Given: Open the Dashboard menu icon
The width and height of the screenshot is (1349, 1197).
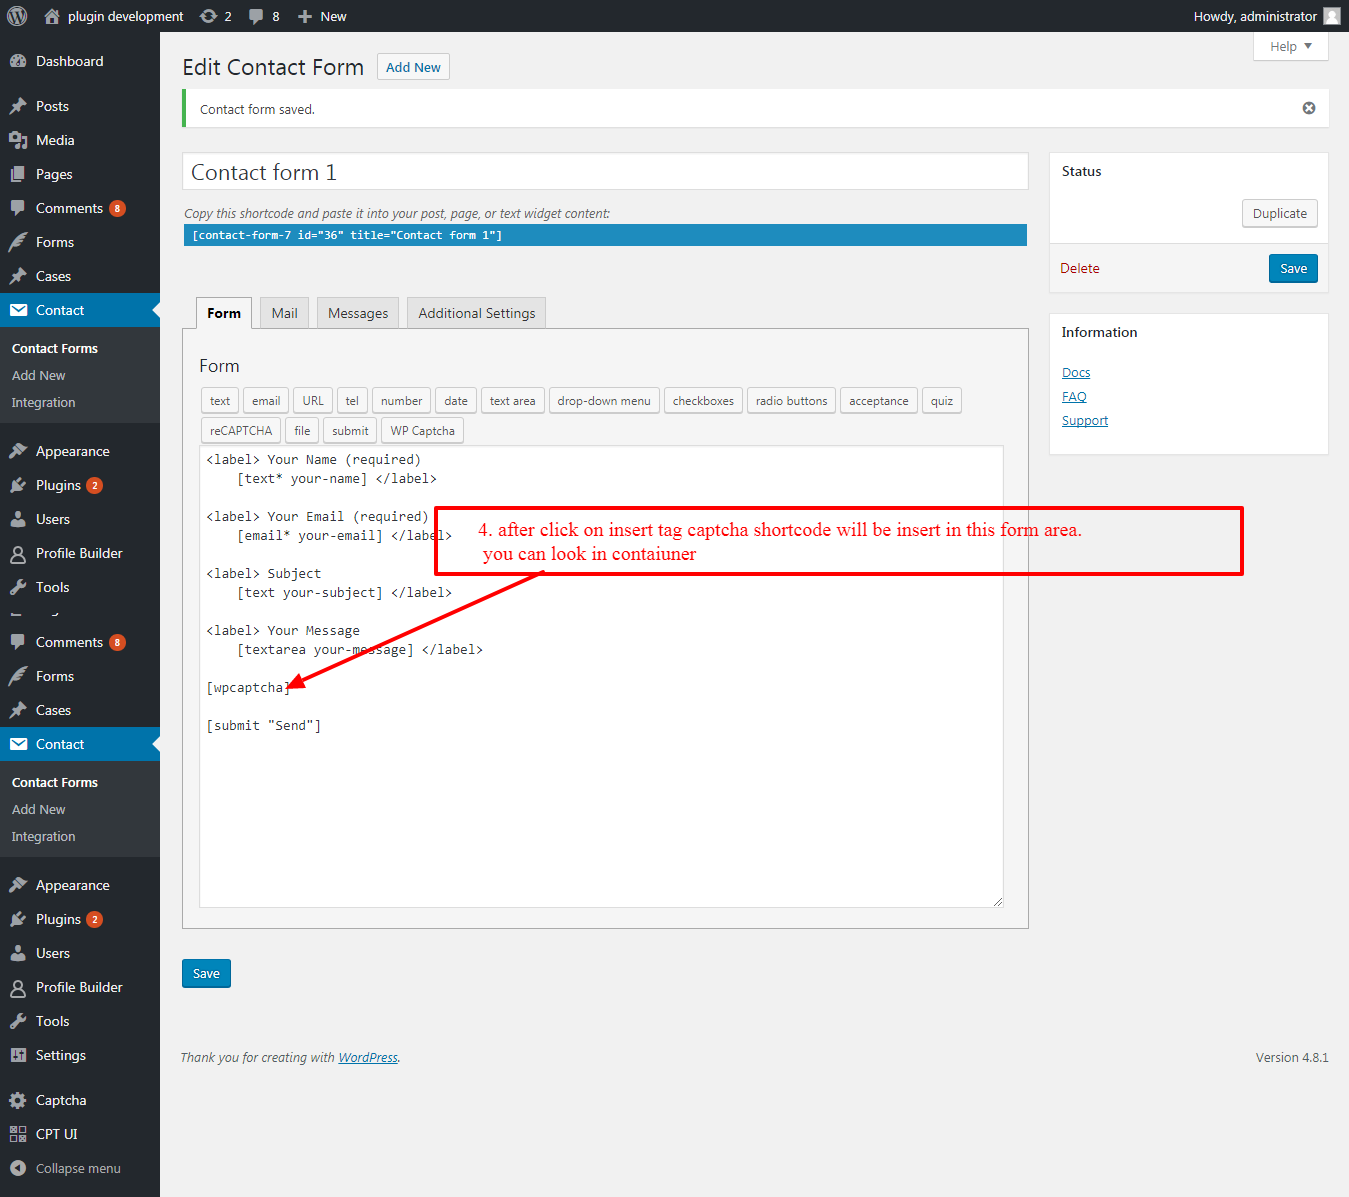Looking at the screenshot, I should (18, 61).
